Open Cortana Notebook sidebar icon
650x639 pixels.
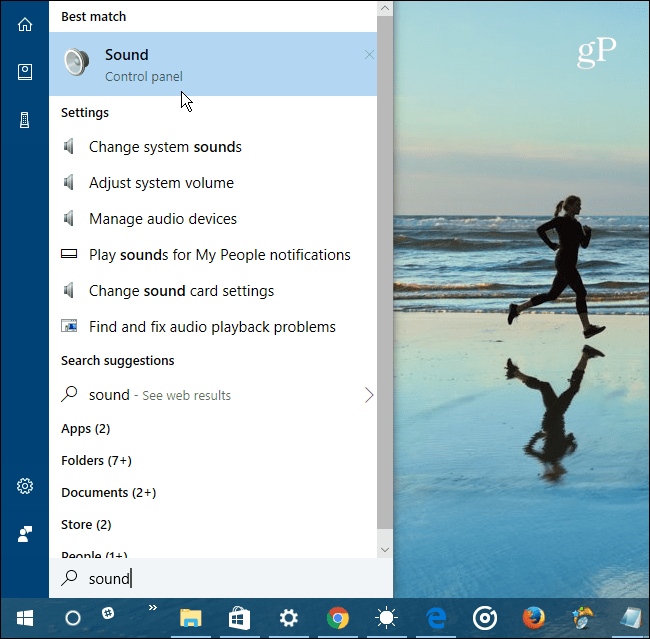pyautogui.click(x=25, y=72)
